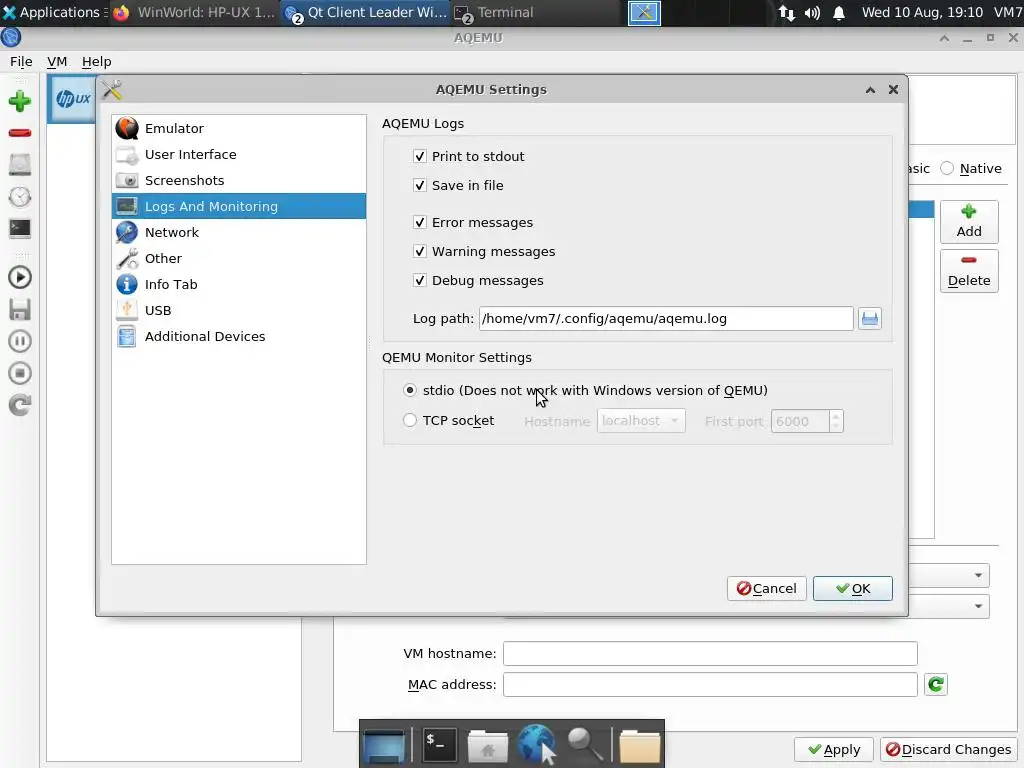The width and height of the screenshot is (1024, 768).
Task: Select Info Tab settings category
Action: tap(238, 284)
